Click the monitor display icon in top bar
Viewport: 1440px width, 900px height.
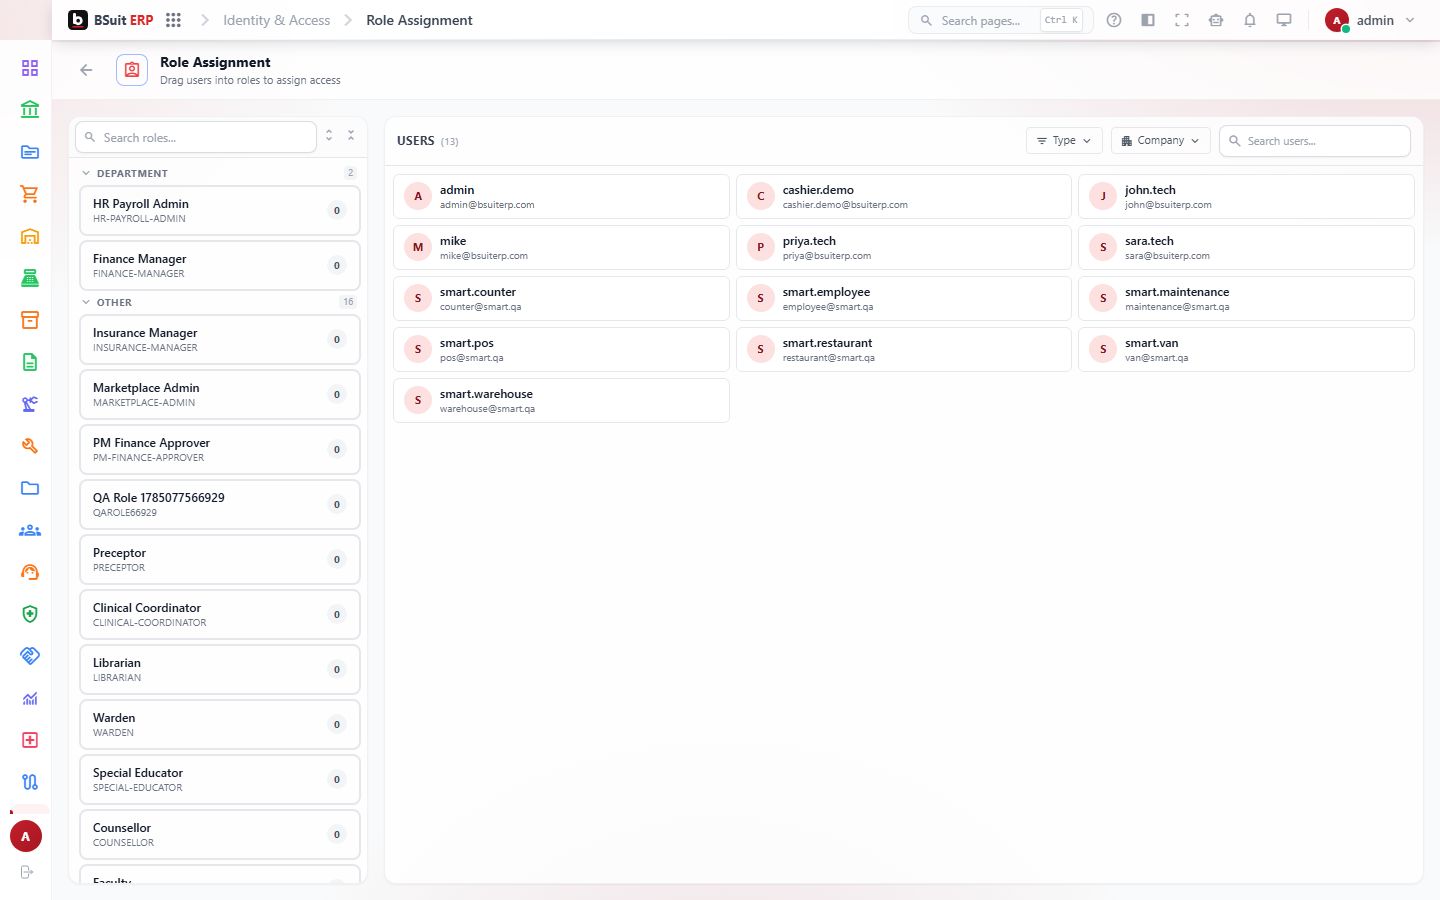pos(1284,20)
